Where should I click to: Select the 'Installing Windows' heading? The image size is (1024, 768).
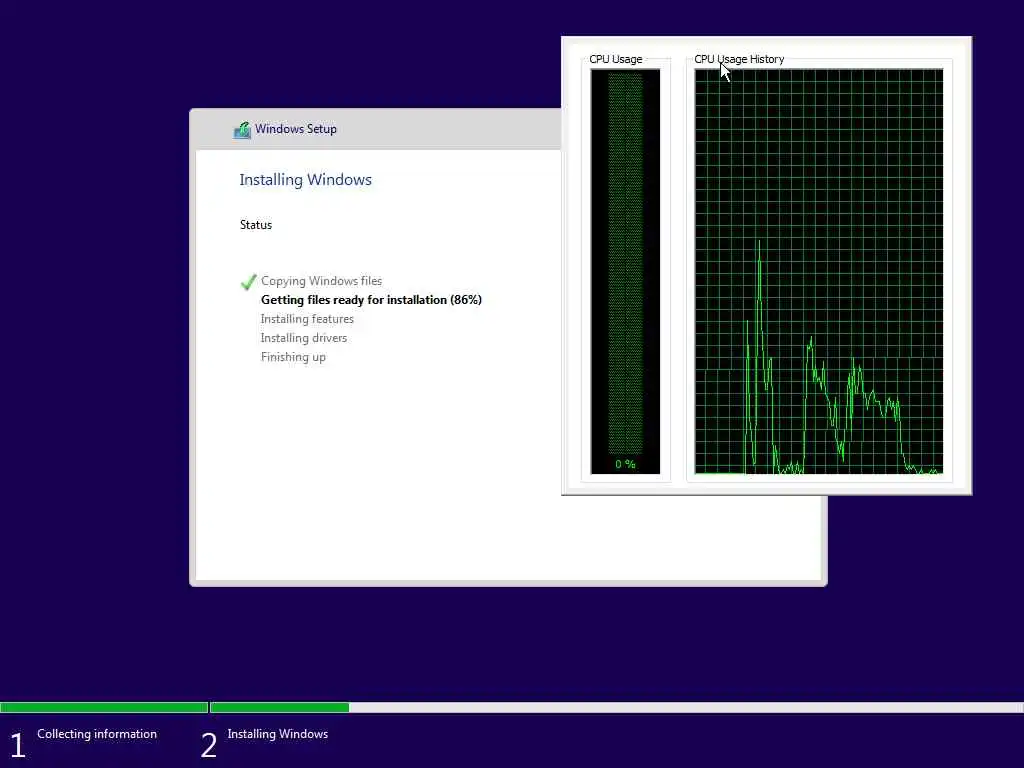(x=305, y=180)
